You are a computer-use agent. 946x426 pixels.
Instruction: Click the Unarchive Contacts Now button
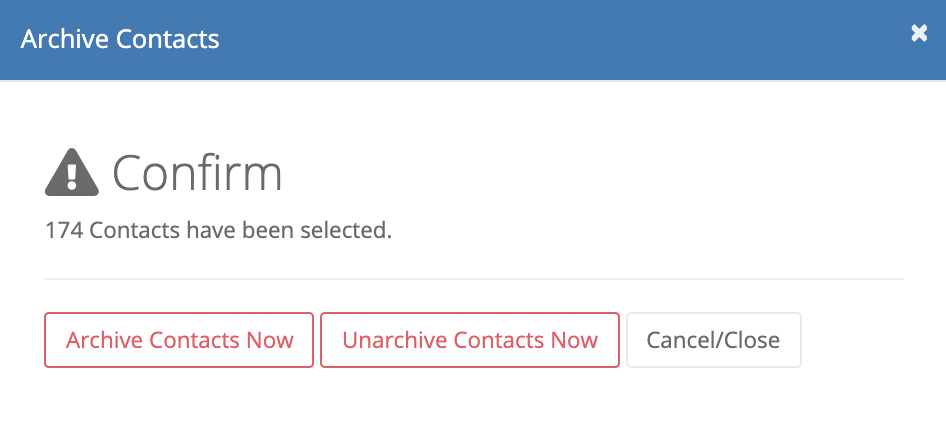pyautogui.click(x=470, y=340)
